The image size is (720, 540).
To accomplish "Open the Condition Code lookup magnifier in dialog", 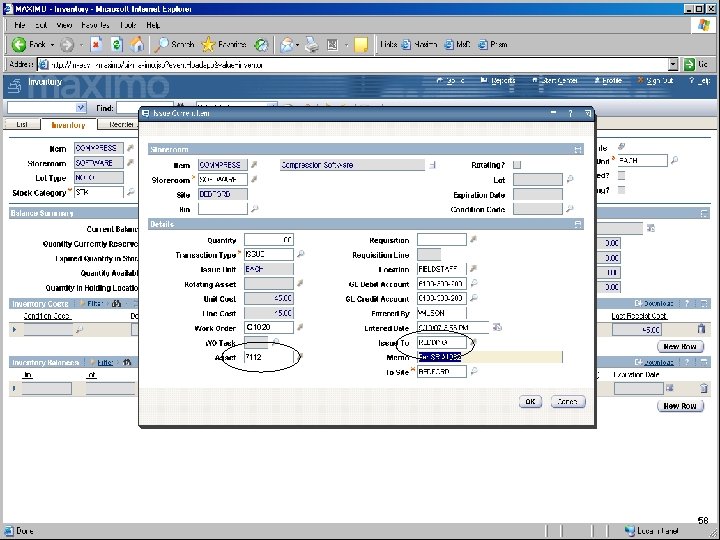I will click(570, 209).
